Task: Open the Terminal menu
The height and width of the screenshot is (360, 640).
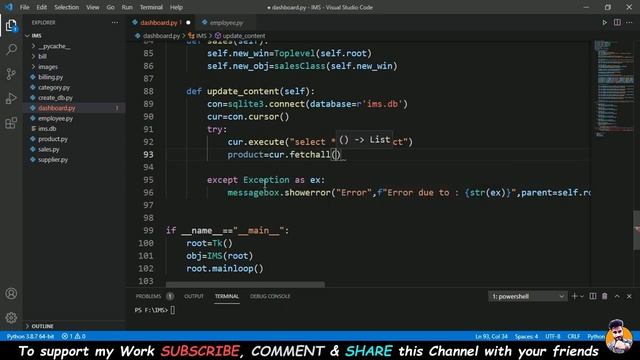Action: coord(151,7)
